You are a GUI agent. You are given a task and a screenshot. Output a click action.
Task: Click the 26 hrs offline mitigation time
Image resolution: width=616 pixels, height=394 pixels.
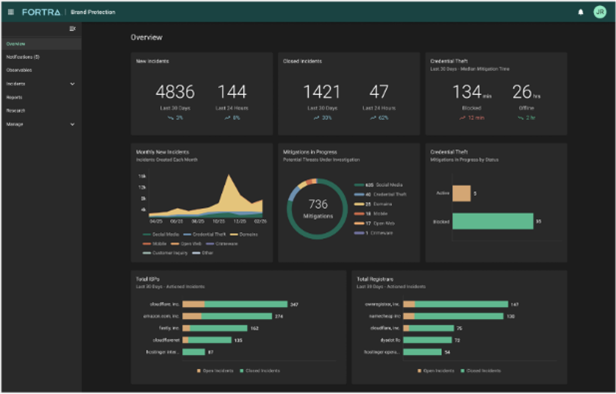(526, 92)
